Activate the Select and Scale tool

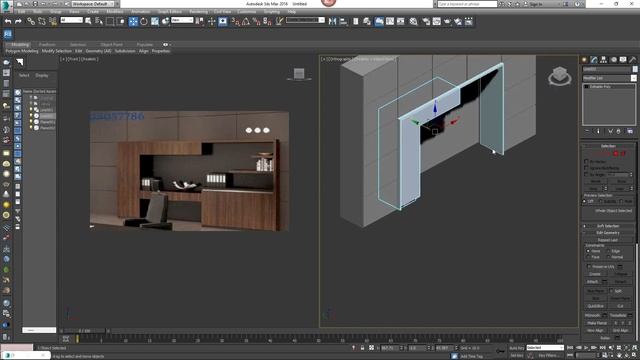(x=155, y=21)
